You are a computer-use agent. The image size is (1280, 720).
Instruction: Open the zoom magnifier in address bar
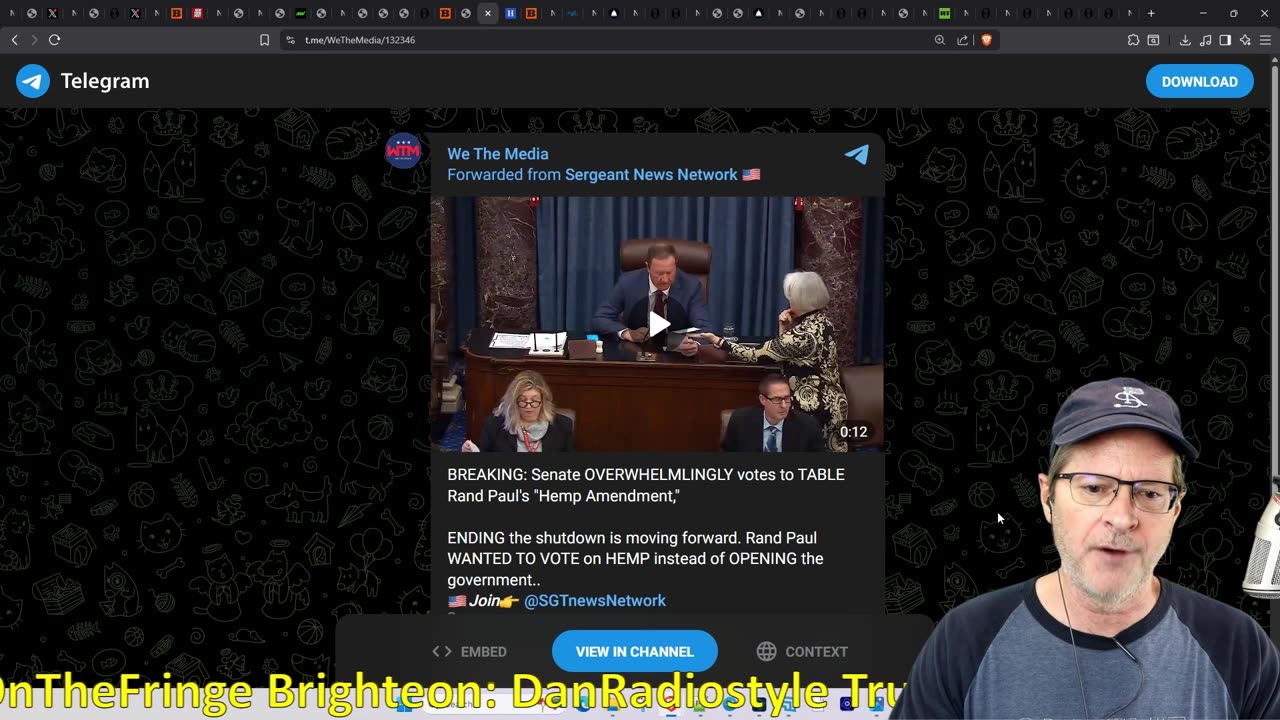940,40
